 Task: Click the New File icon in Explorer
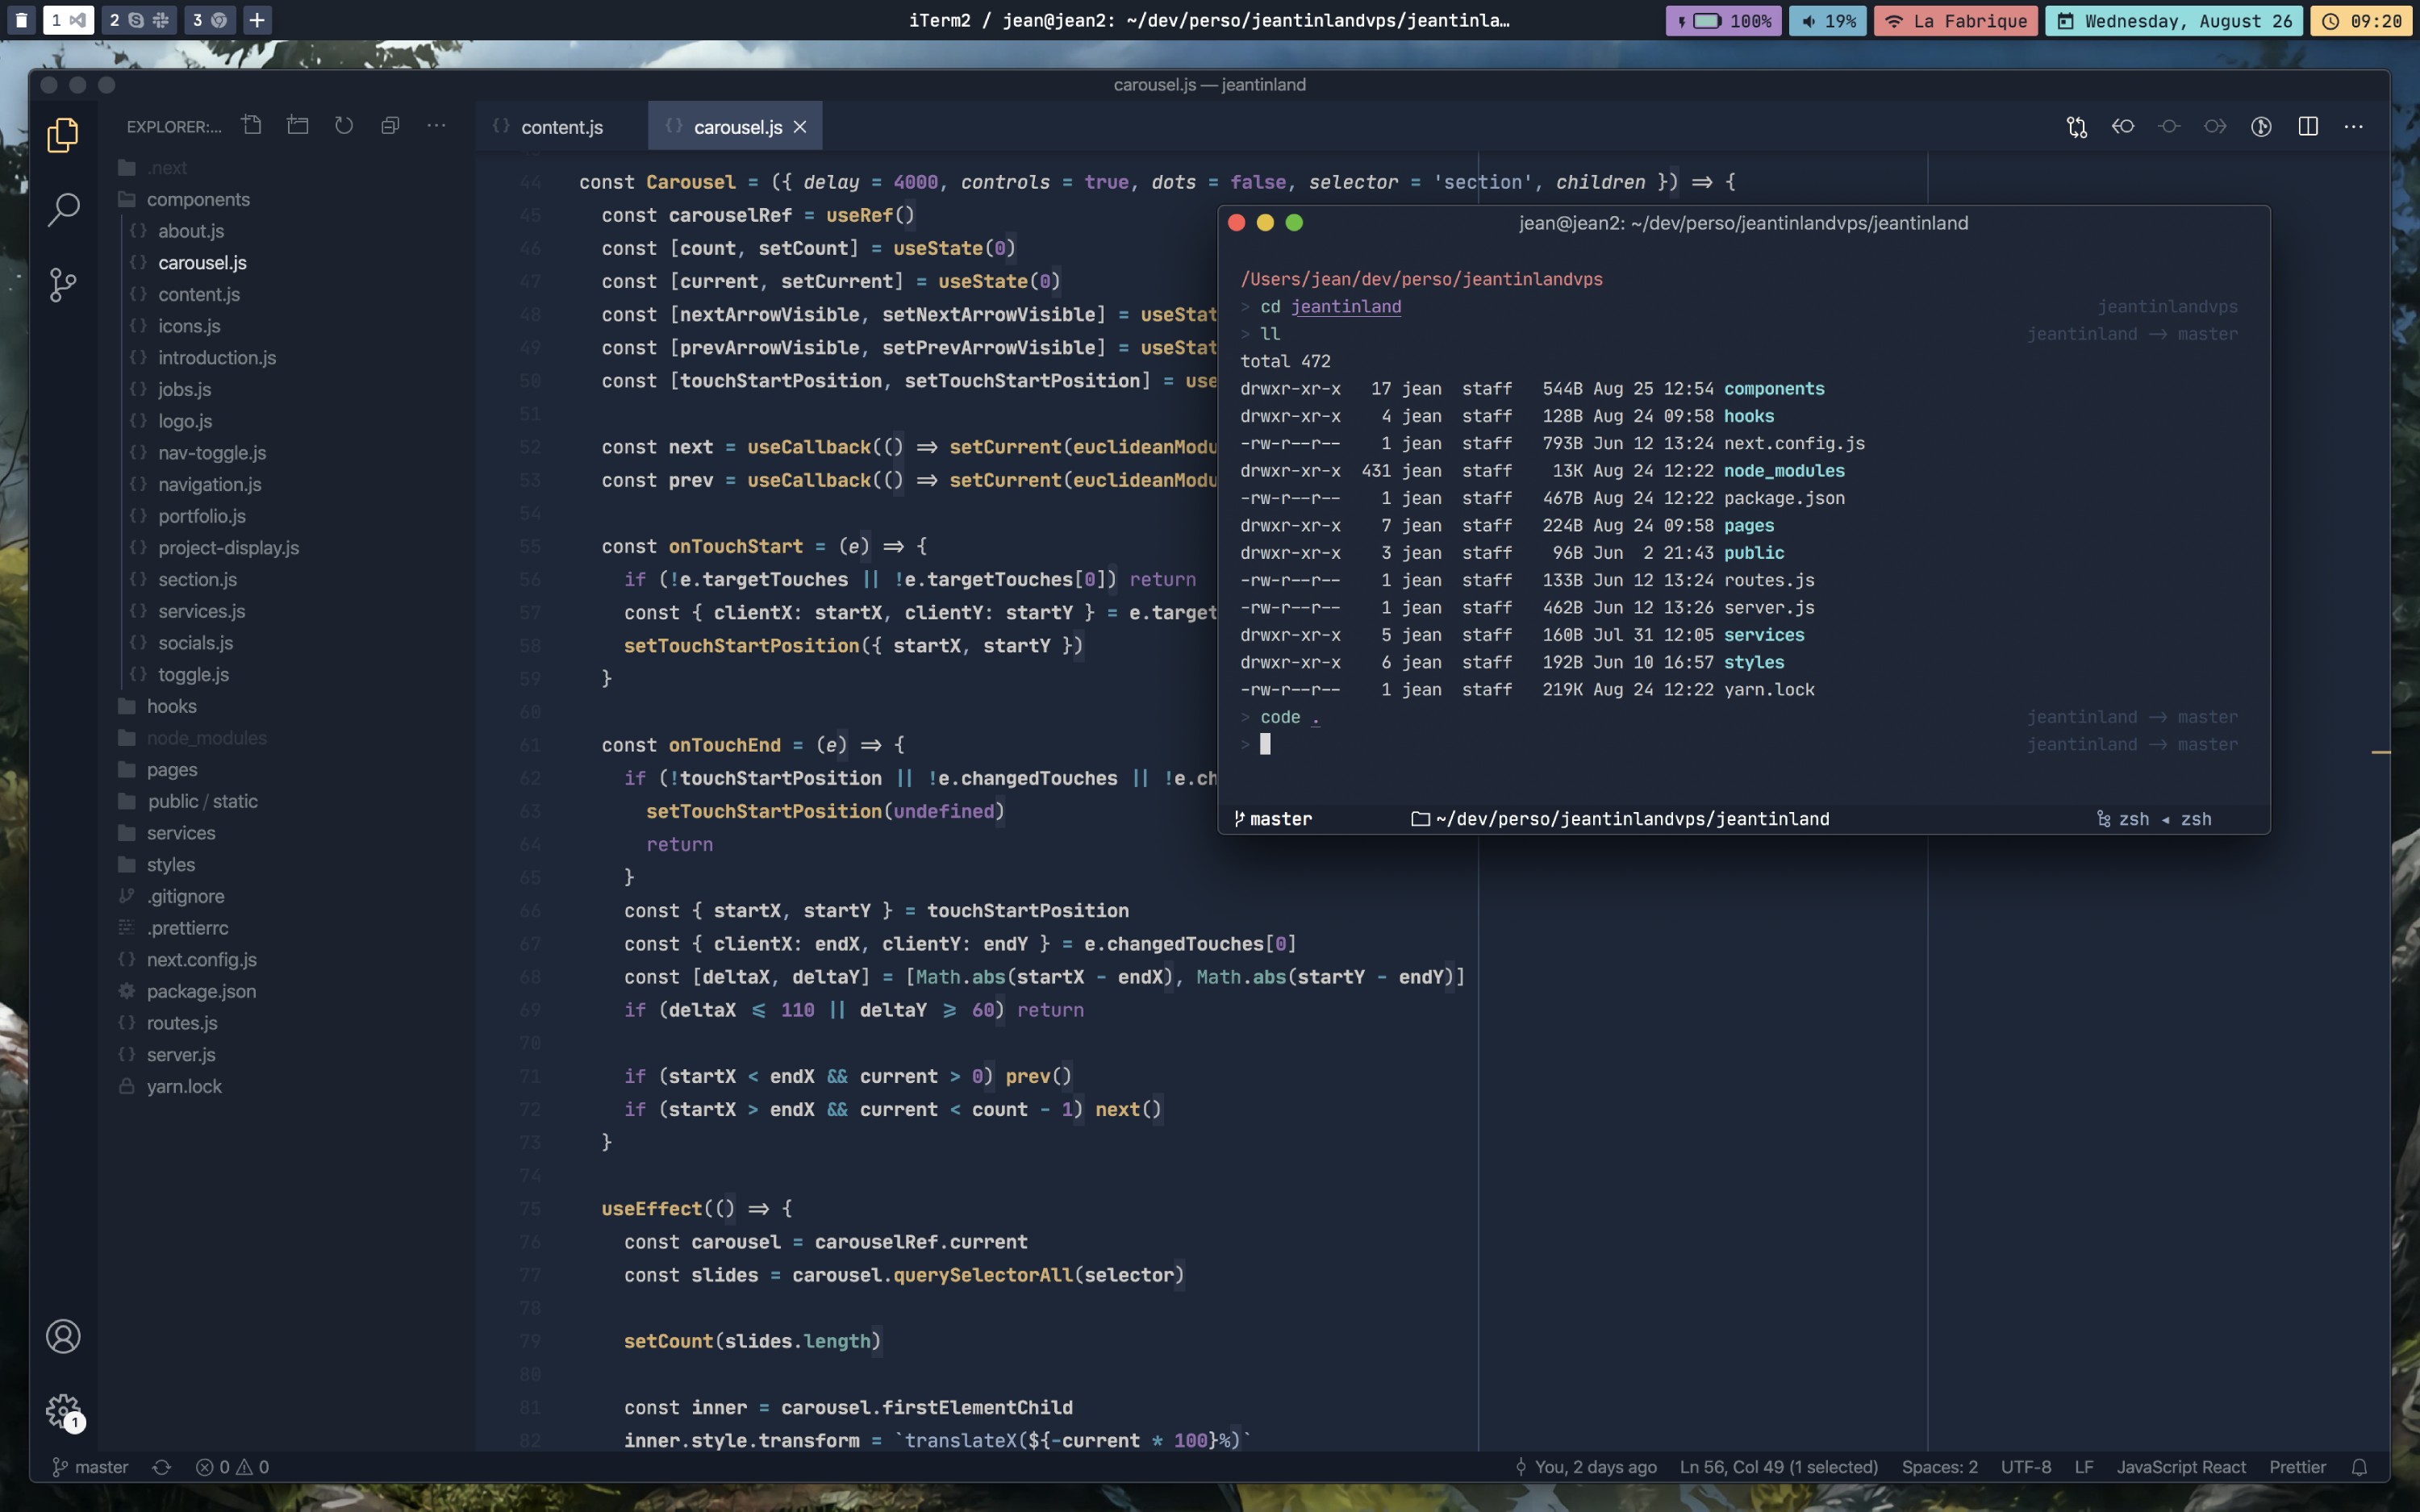252,125
